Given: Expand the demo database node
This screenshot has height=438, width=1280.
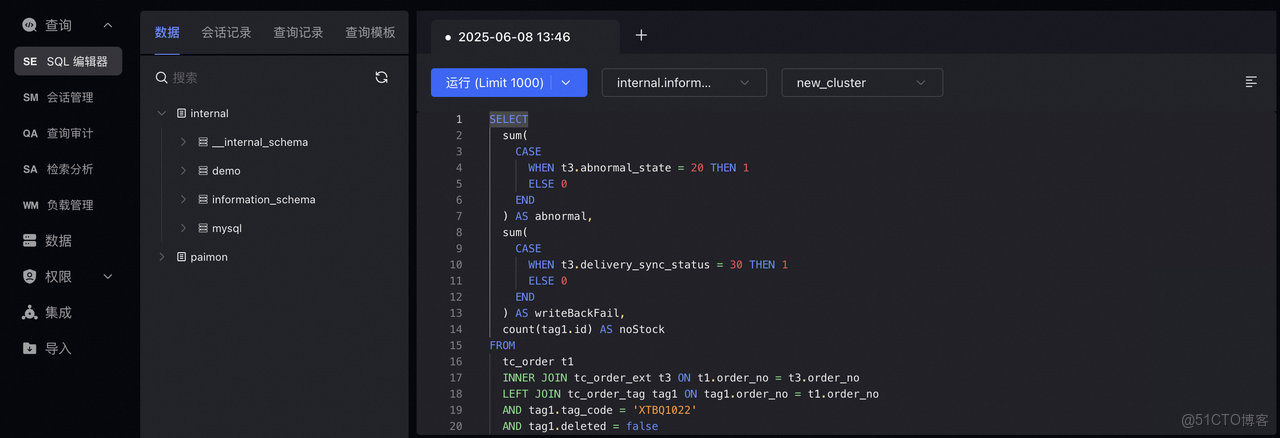Looking at the screenshot, I should tap(183, 171).
